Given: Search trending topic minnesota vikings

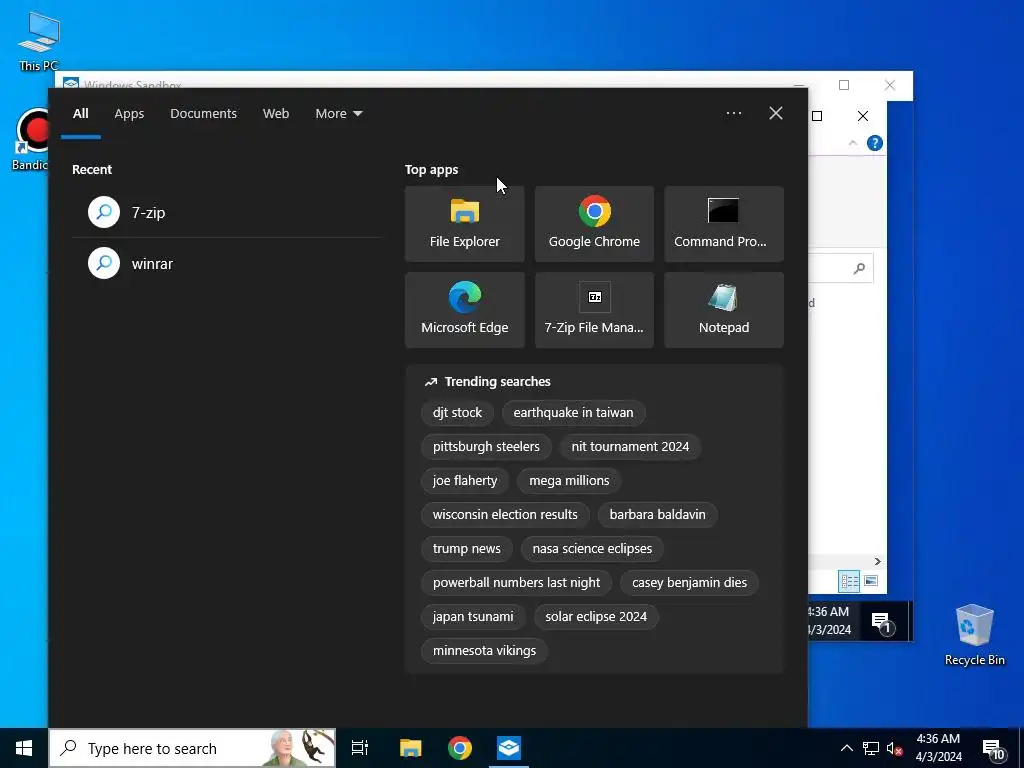Looking at the screenshot, I should coord(484,650).
